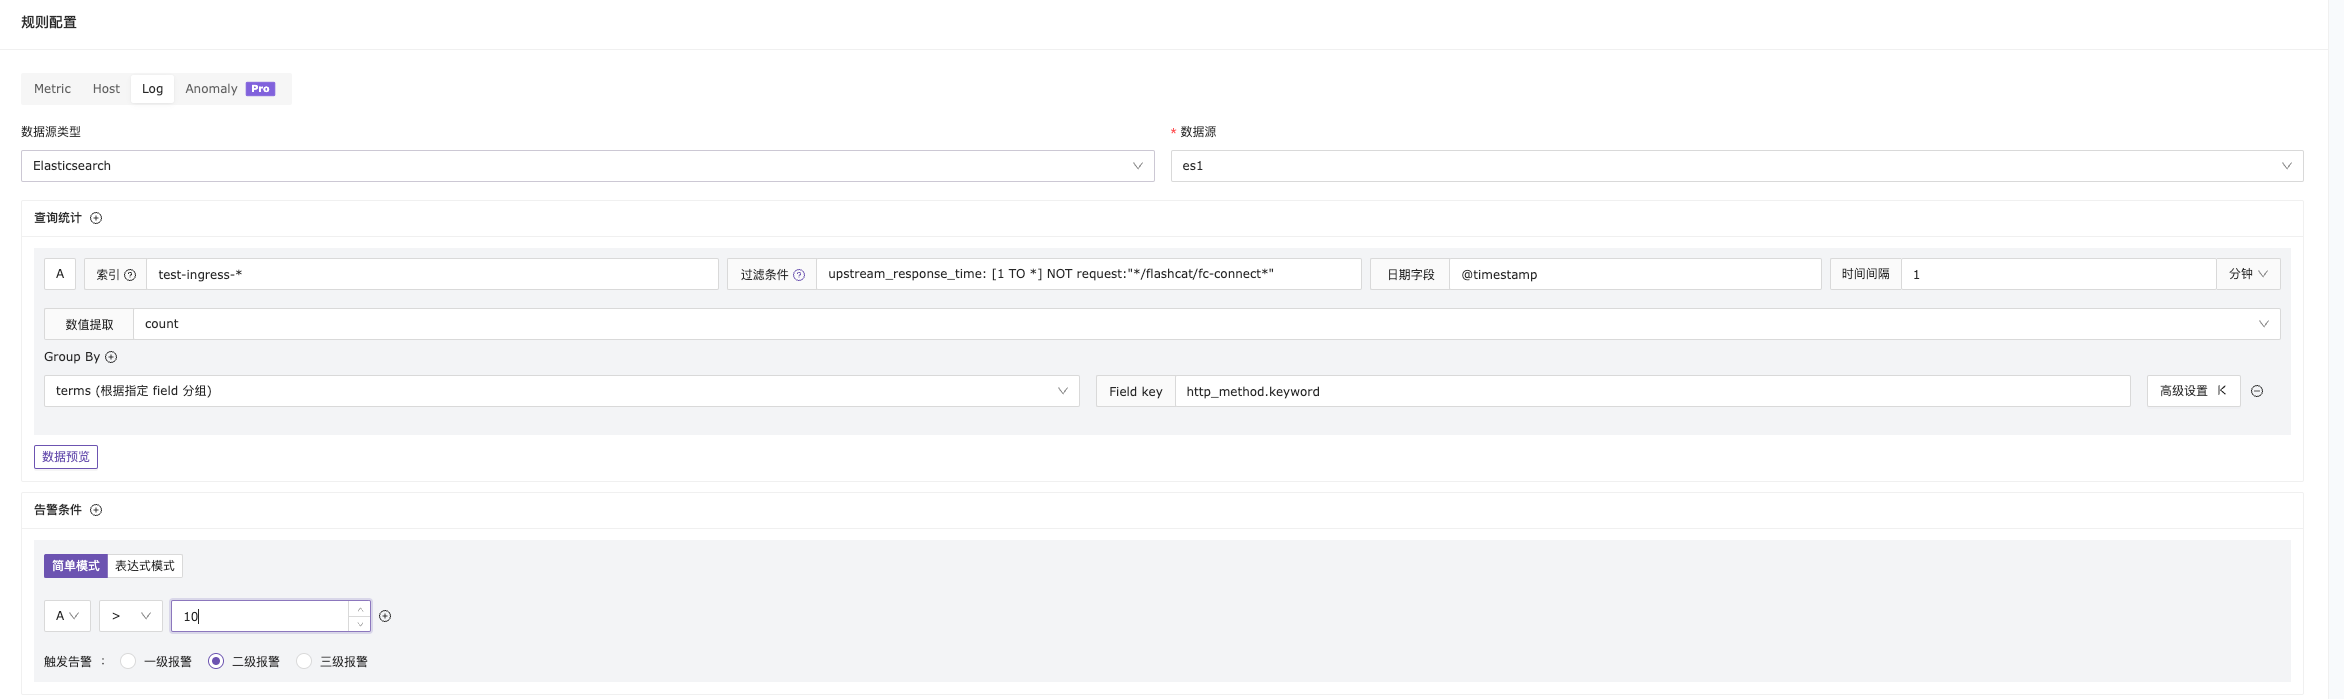Open 高级设置 advanced settings
2344x699 pixels.
tap(2192, 391)
